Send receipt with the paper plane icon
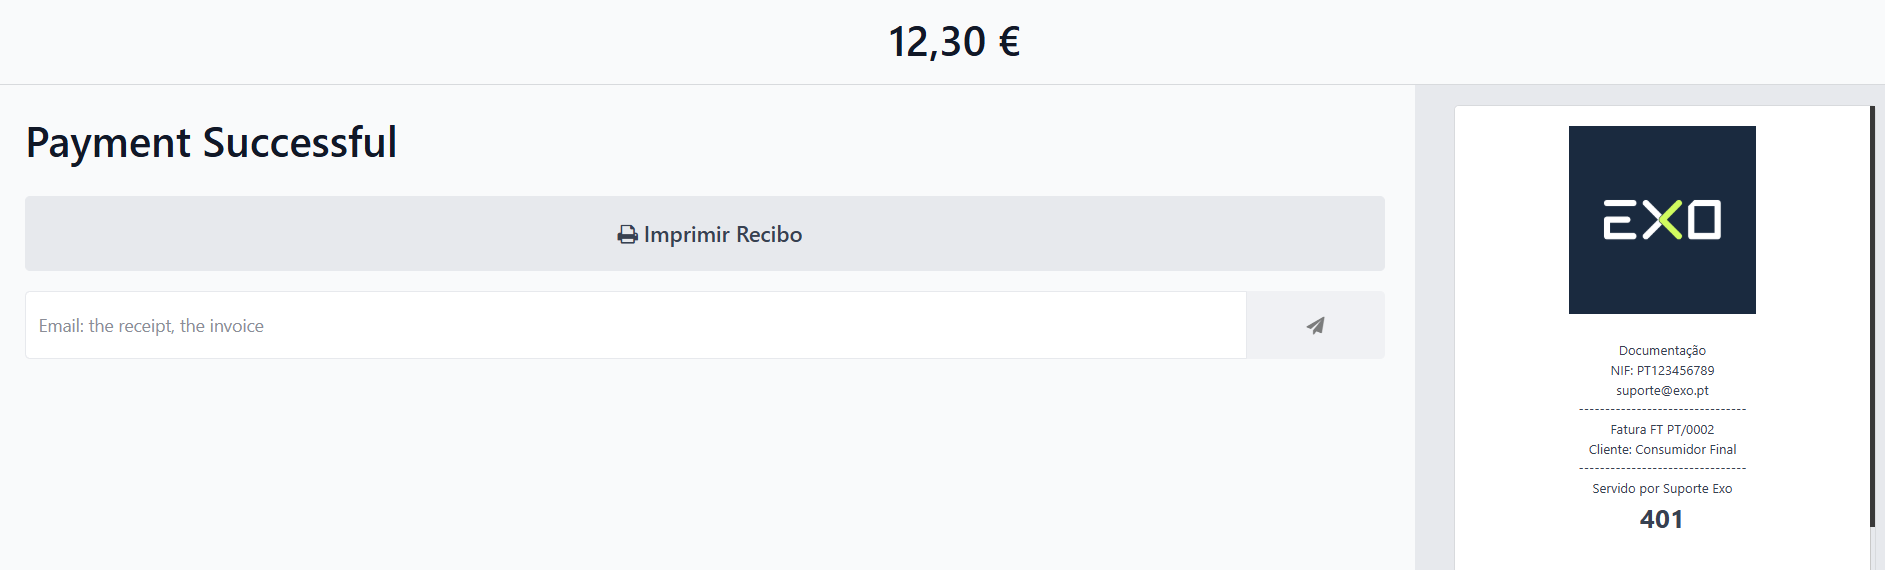Screen dimensions: 1885x570 click(x=1315, y=325)
